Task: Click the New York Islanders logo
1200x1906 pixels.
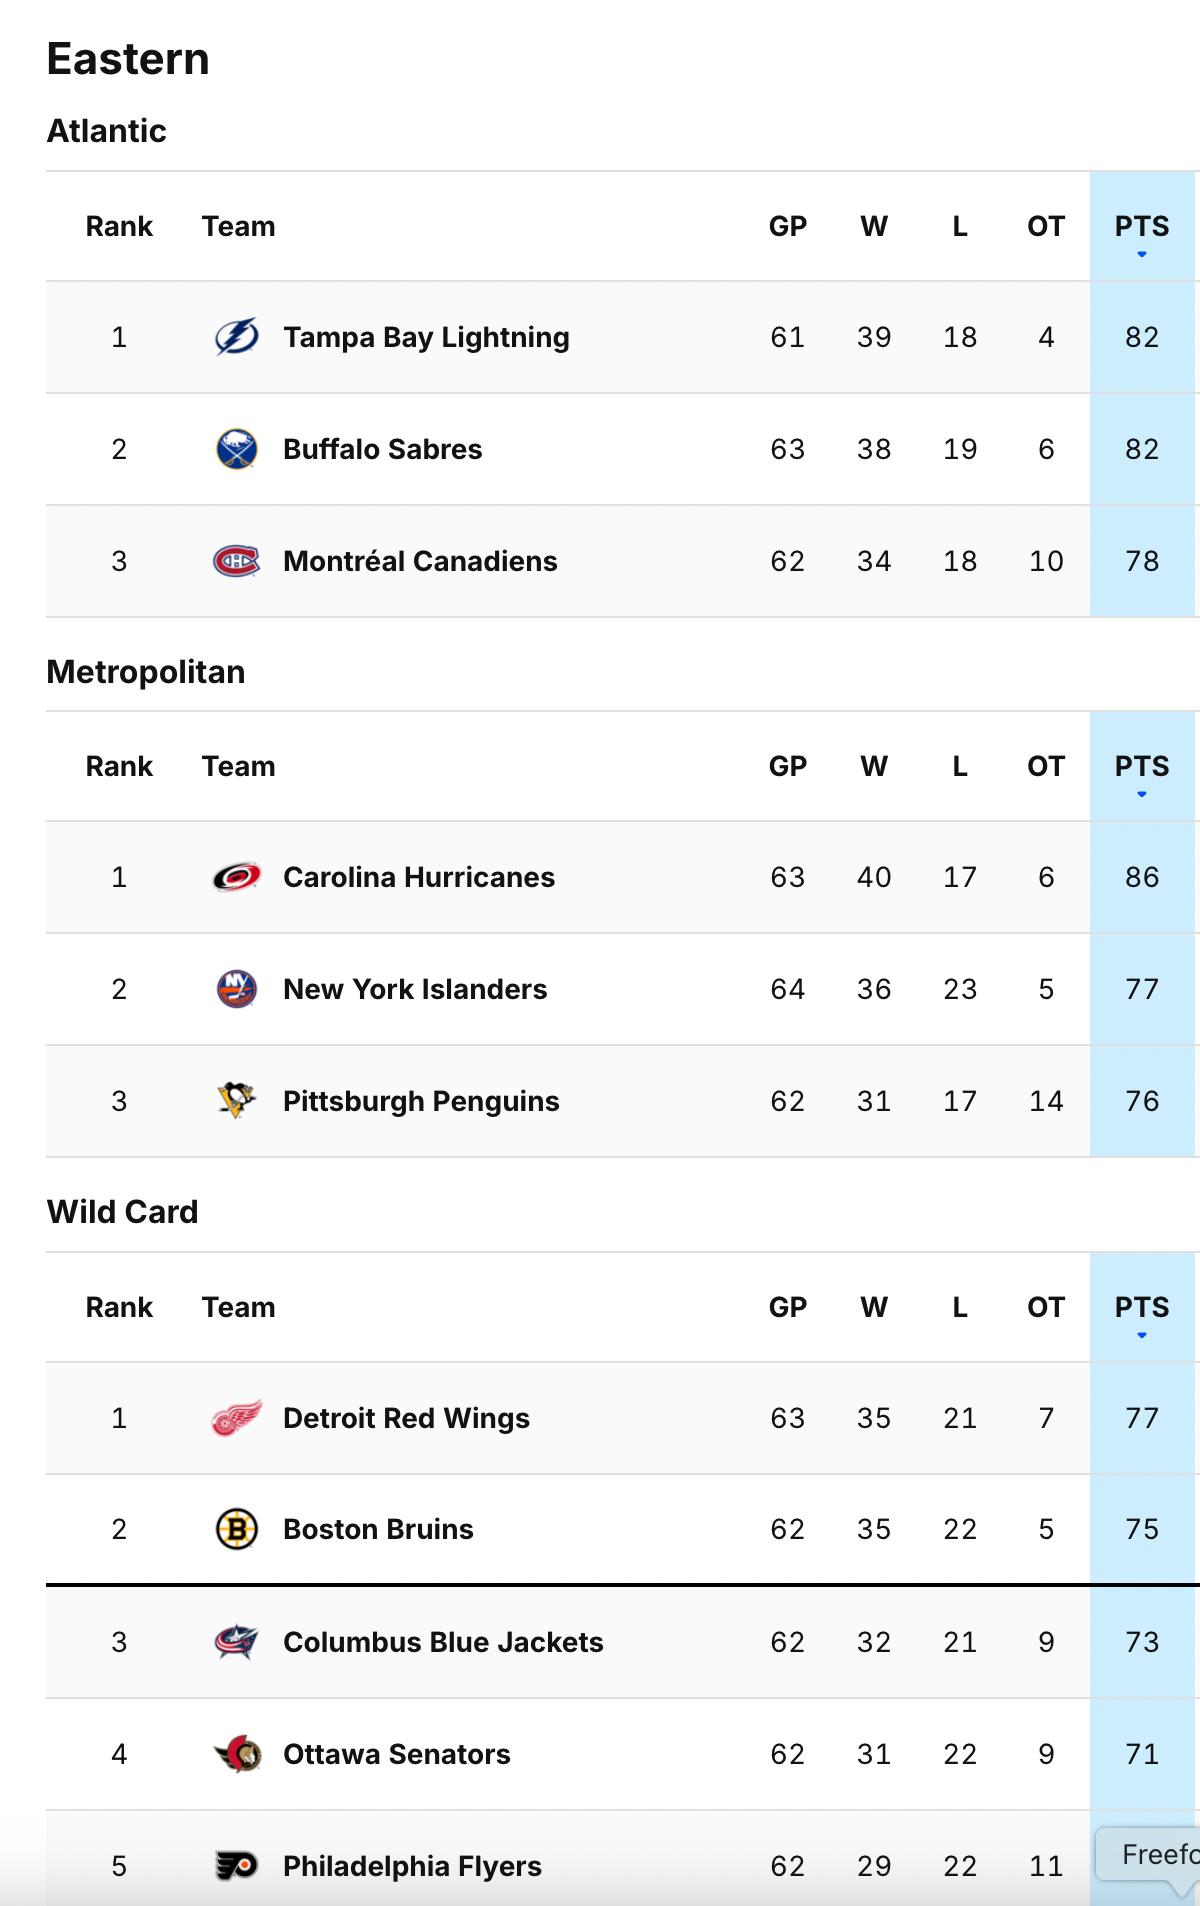Action: pyautogui.click(x=237, y=989)
